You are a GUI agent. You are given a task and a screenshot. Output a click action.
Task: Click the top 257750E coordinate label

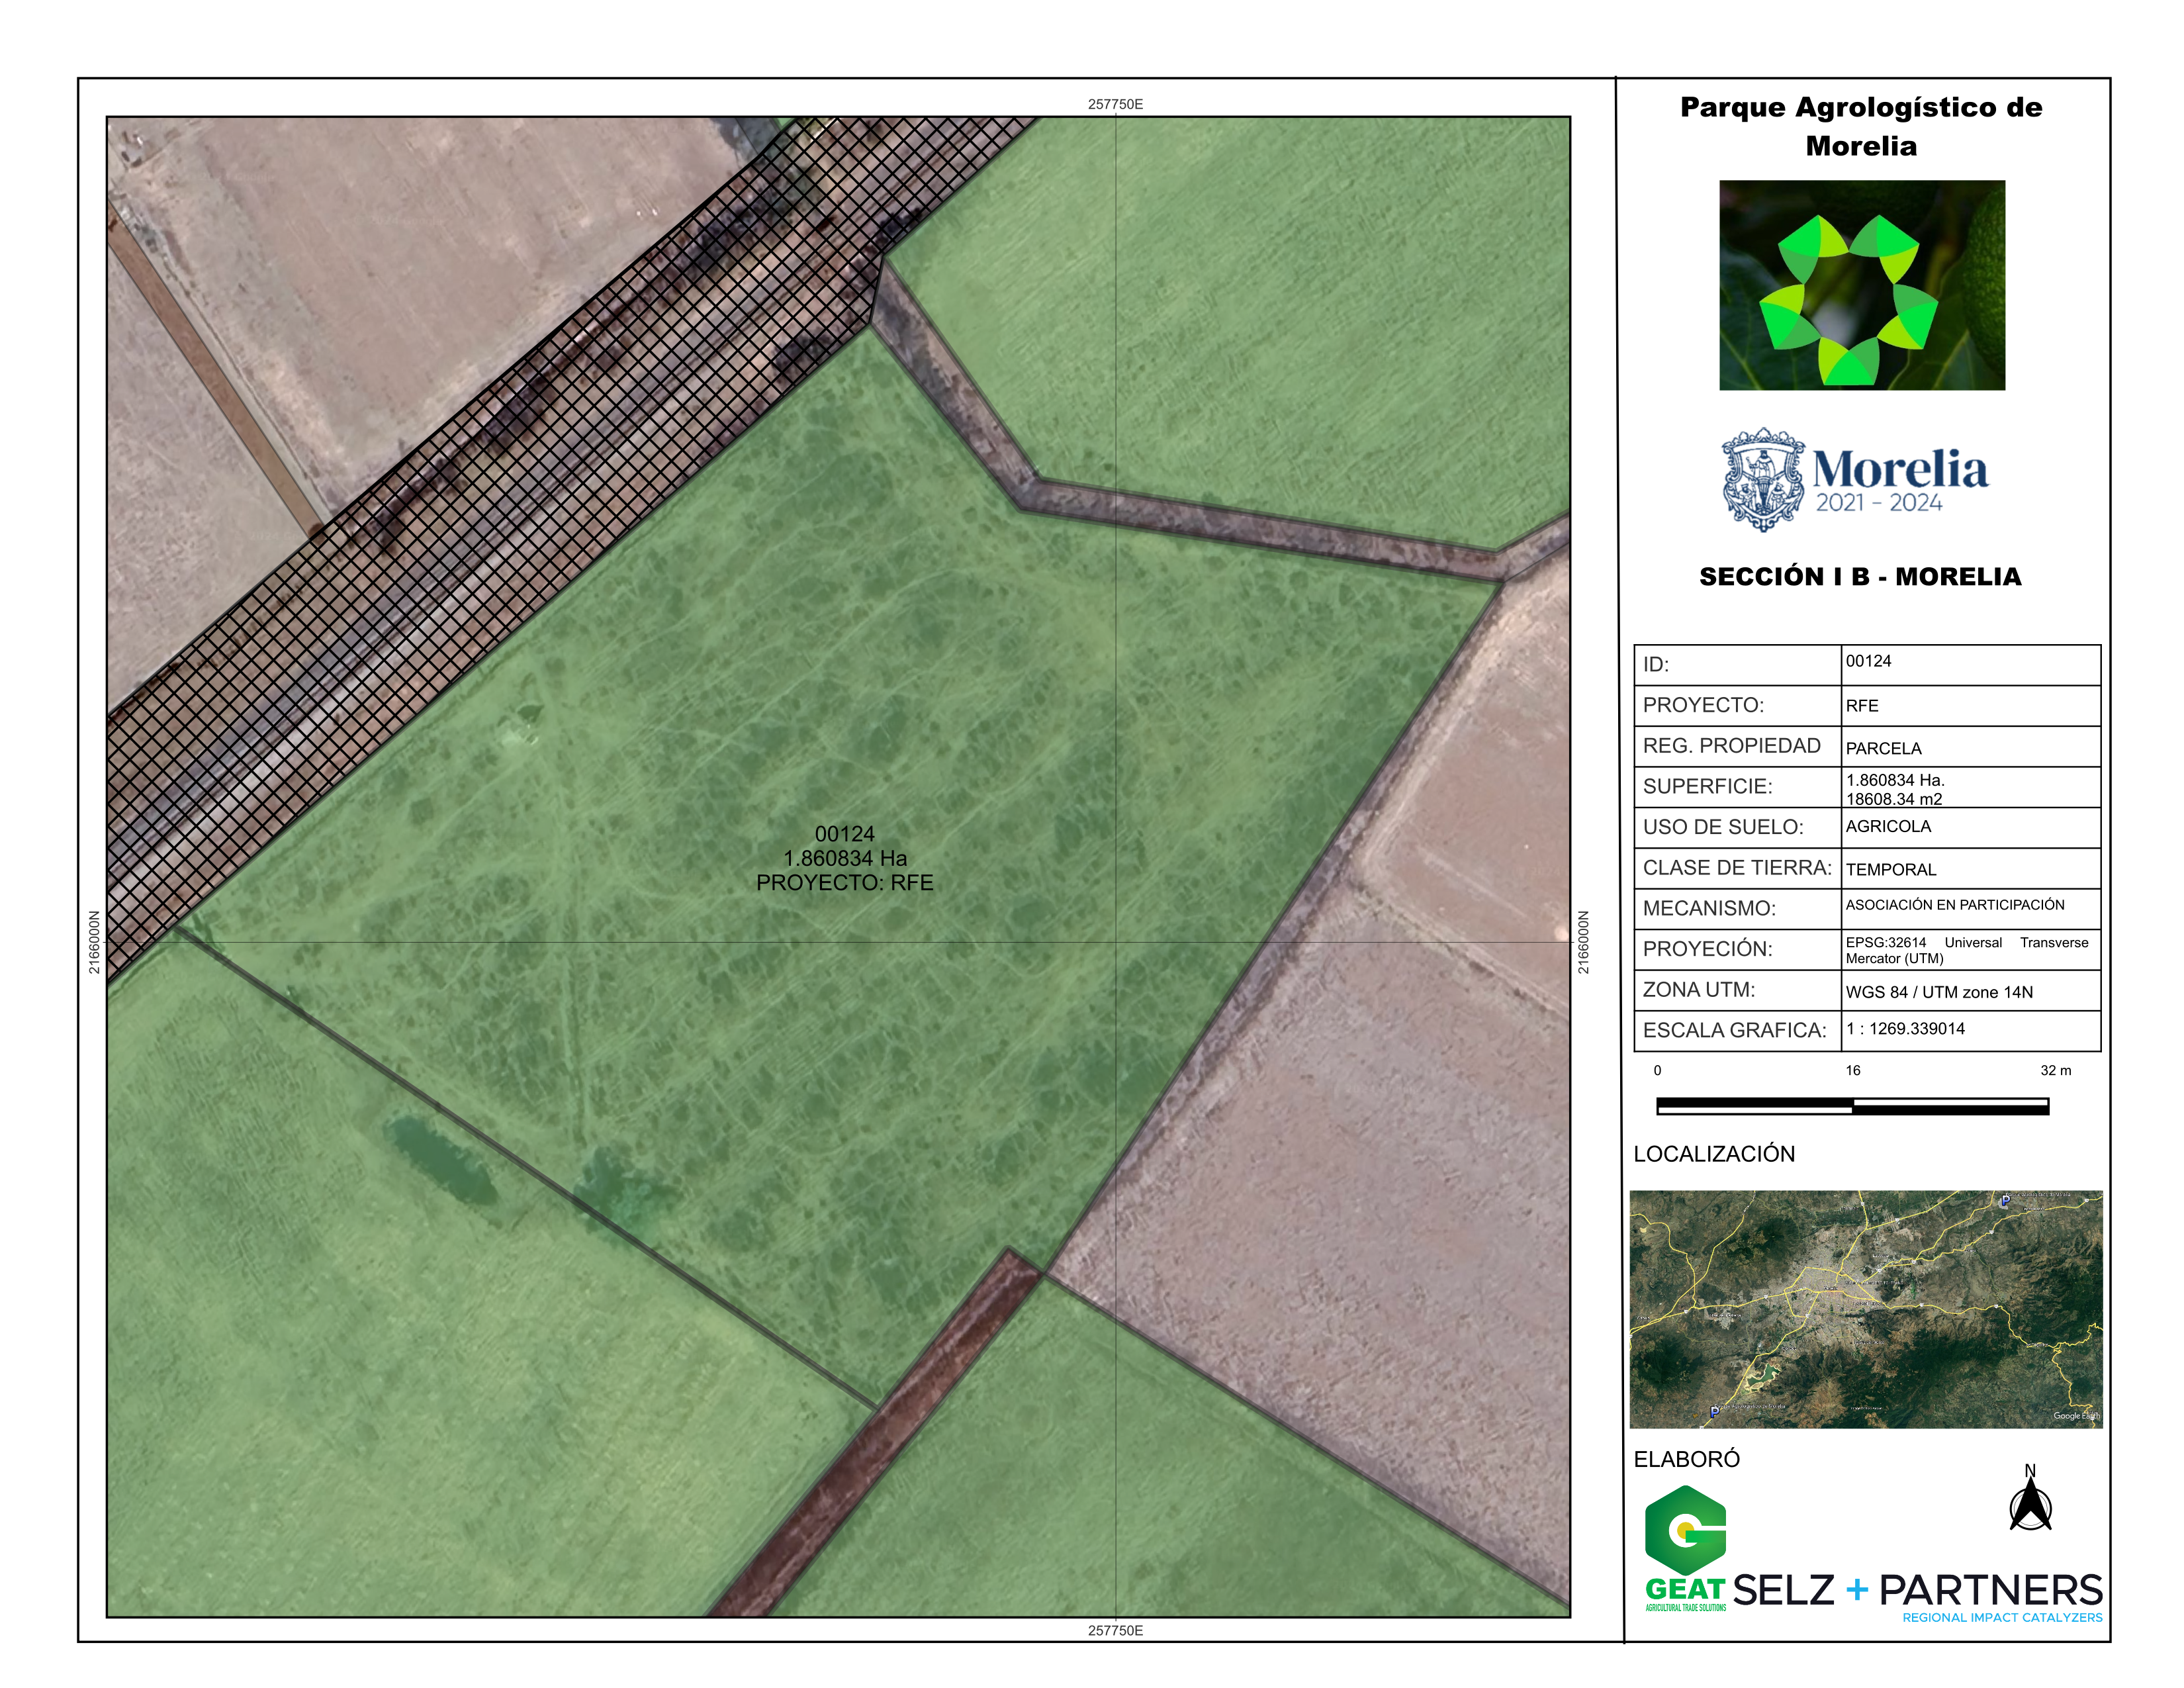click(1115, 104)
